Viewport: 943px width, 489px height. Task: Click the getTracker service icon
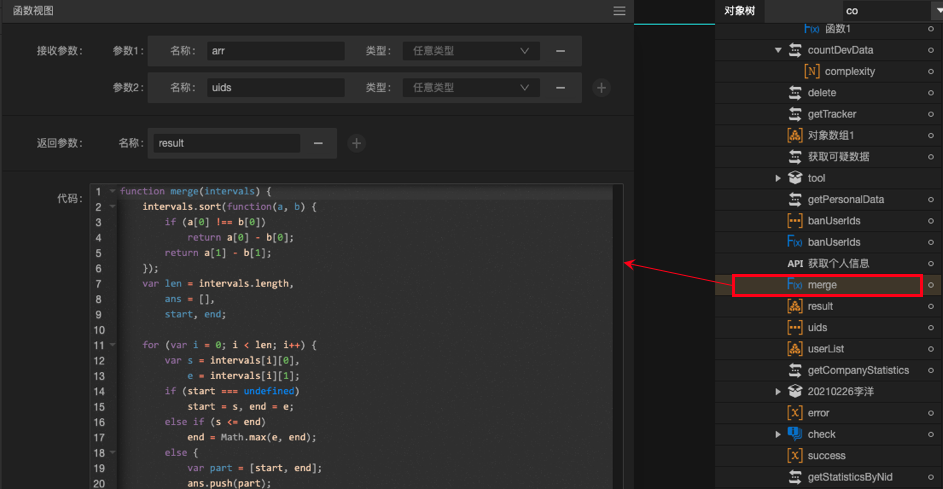795,114
